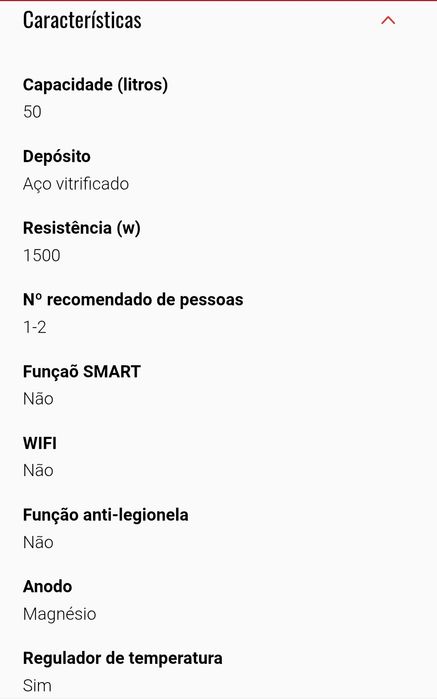Click the 1-2 people value
This screenshot has height=699, width=437.
pyautogui.click(x=35, y=327)
